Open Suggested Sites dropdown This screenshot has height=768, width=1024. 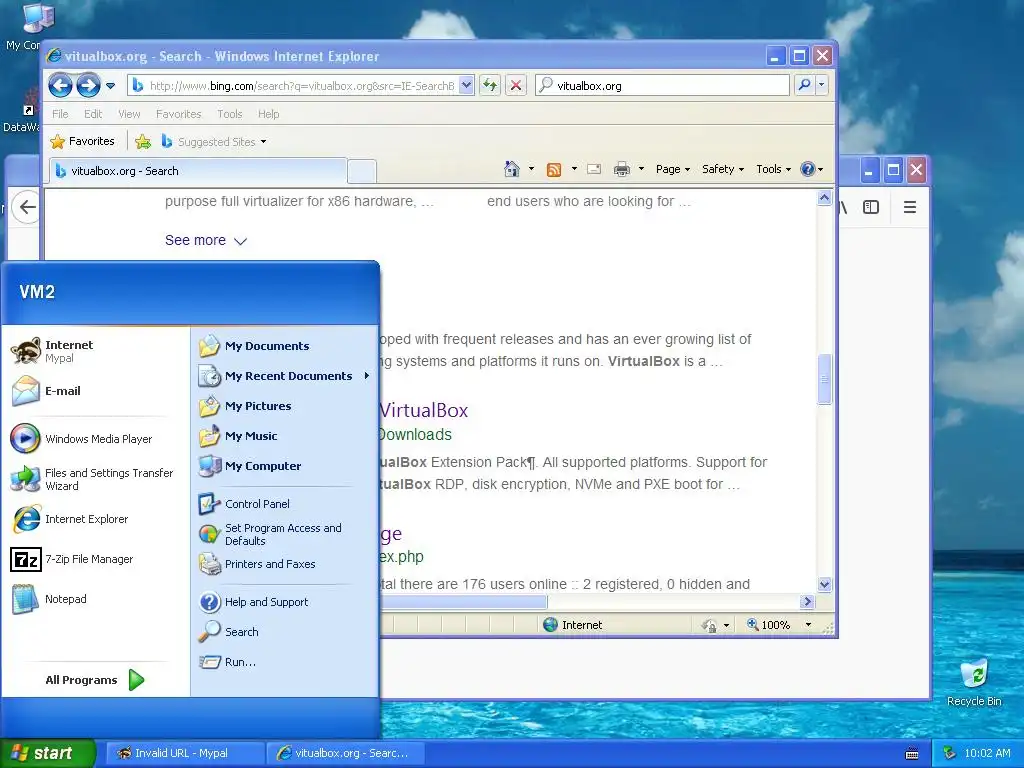(x=214, y=141)
